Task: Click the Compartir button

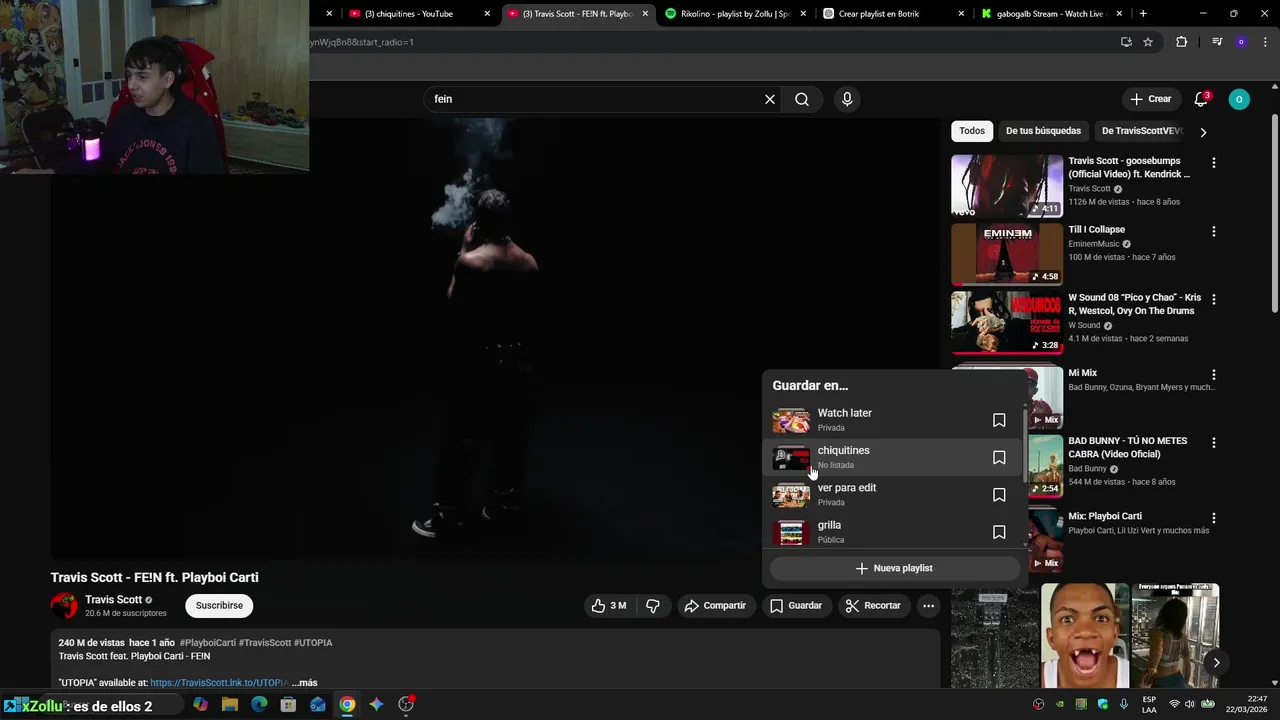Action: [x=715, y=606]
